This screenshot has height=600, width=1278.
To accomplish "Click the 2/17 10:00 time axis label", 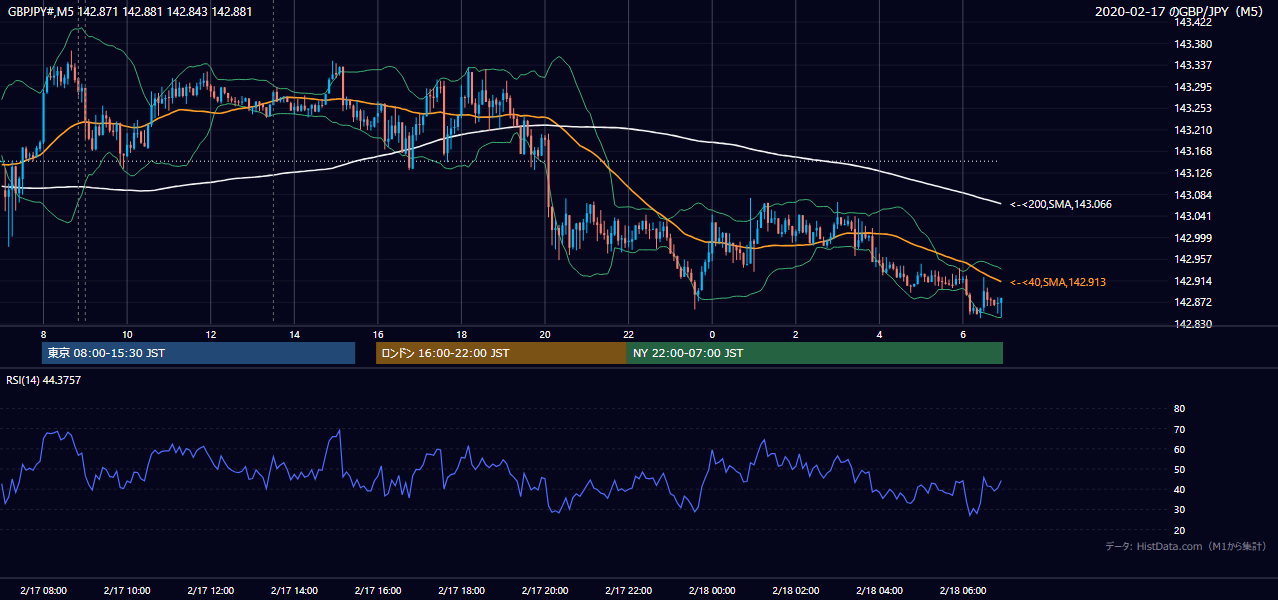I will click(127, 591).
